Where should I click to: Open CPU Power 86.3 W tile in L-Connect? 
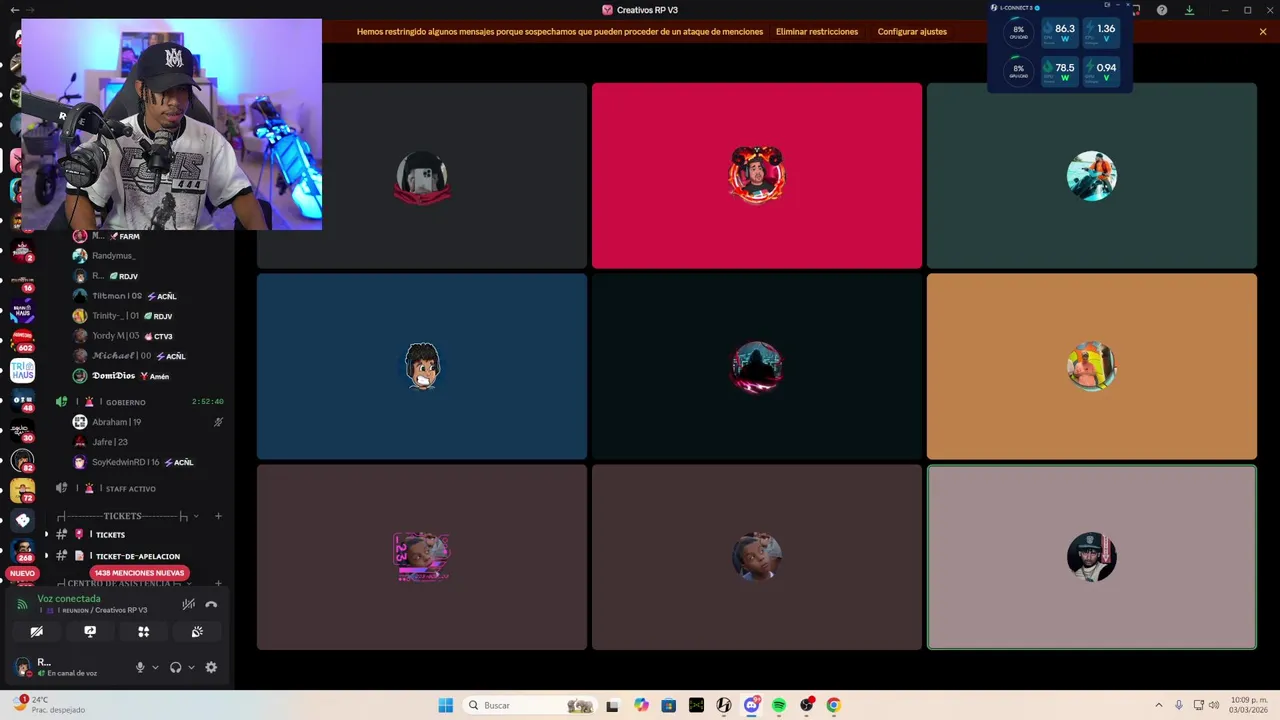1060,32
